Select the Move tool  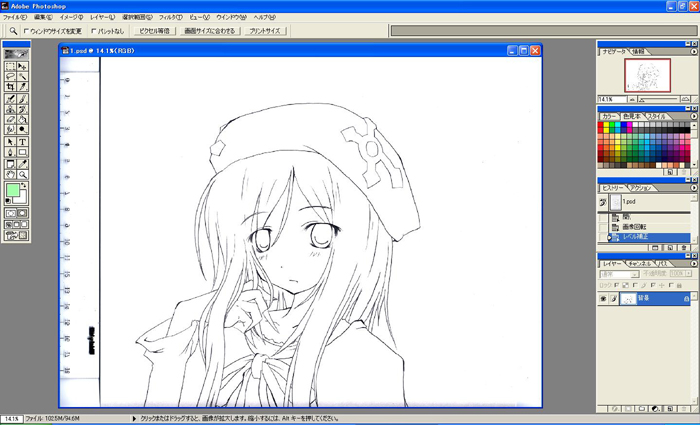(x=22, y=67)
